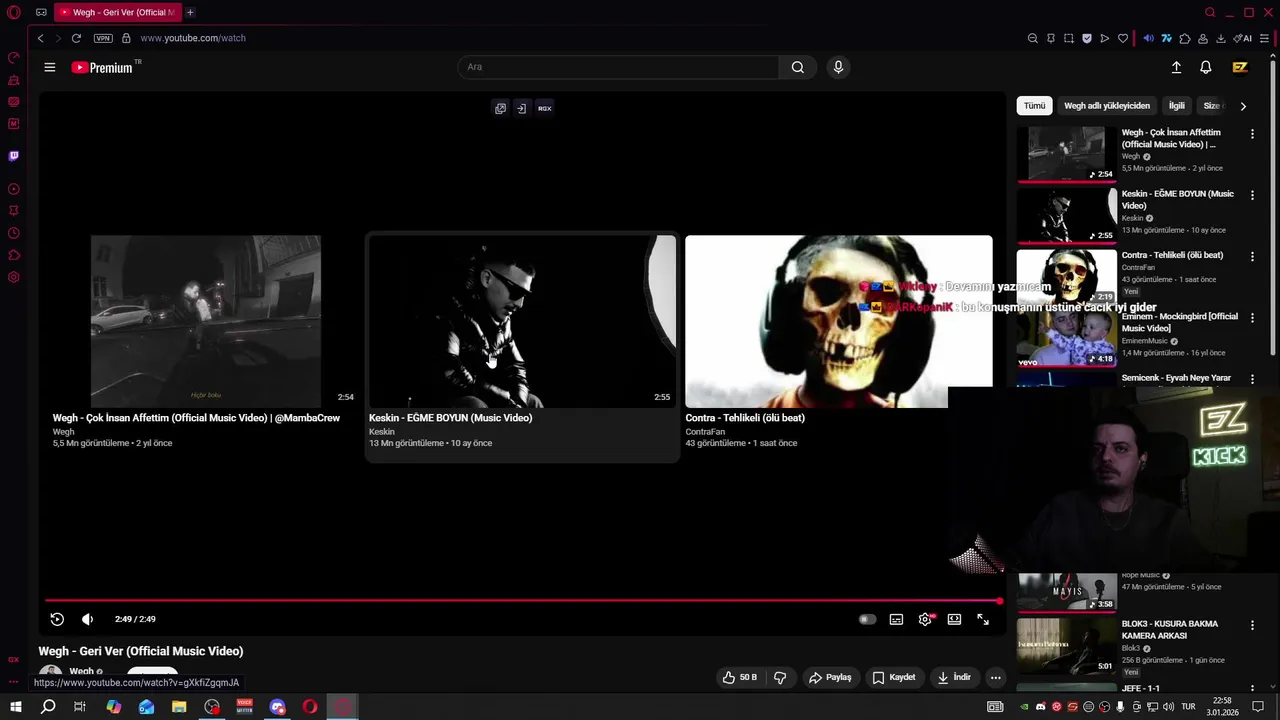Toggle the ad-blocker shield icon
The height and width of the screenshot is (720, 1280).
pyautogui.click(x=1087, y=38)
